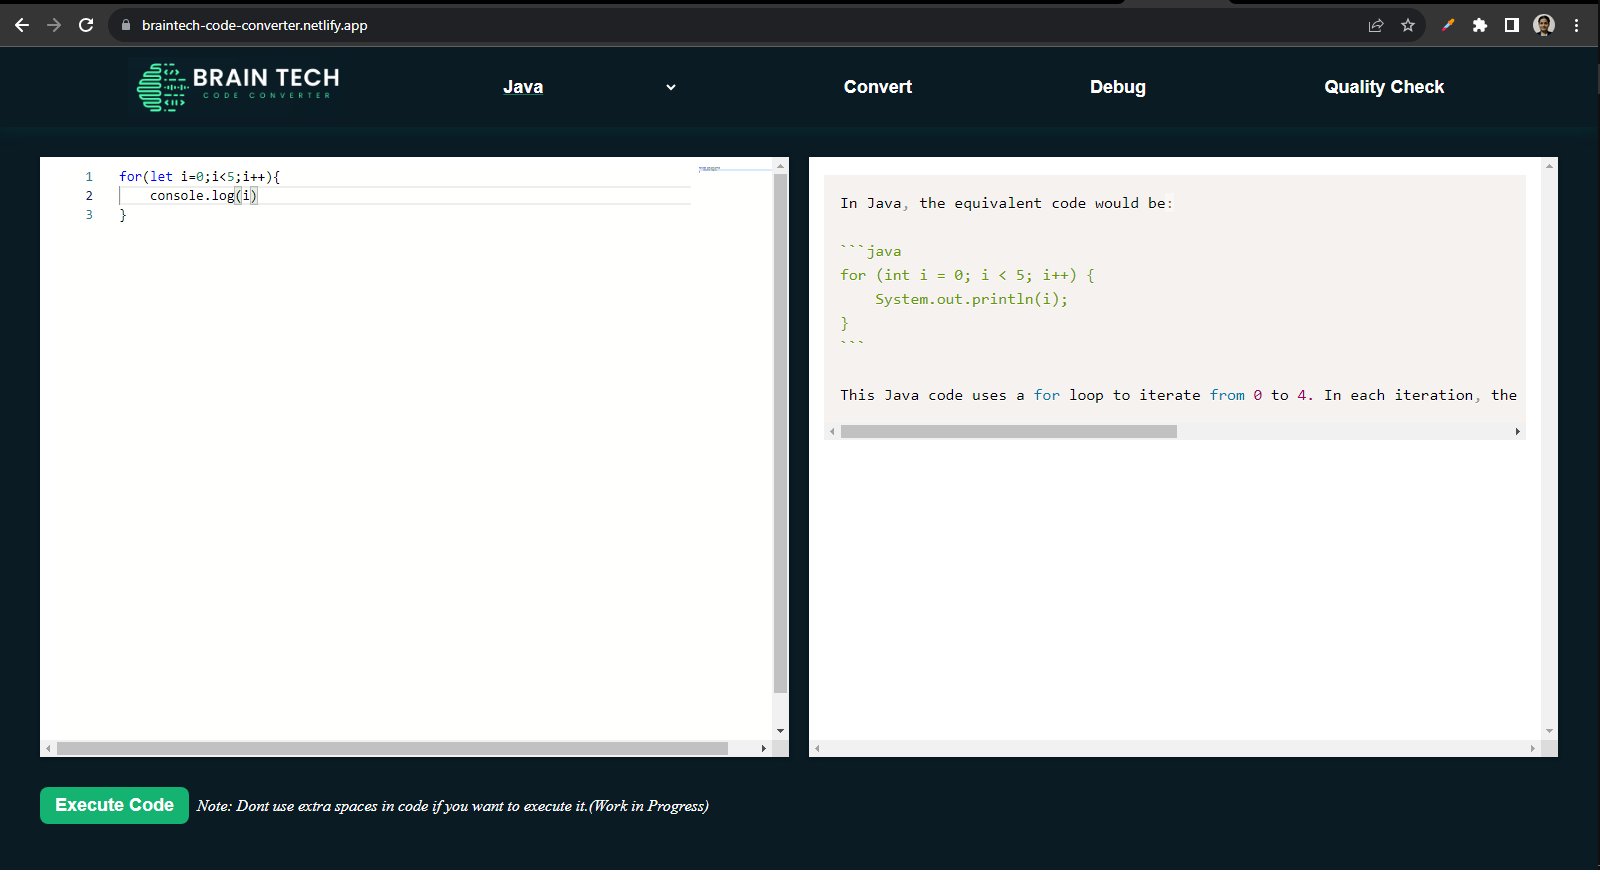
Task: Select line number 3 in the gutter
Action: pyautogui.click(x=89, y=215)
